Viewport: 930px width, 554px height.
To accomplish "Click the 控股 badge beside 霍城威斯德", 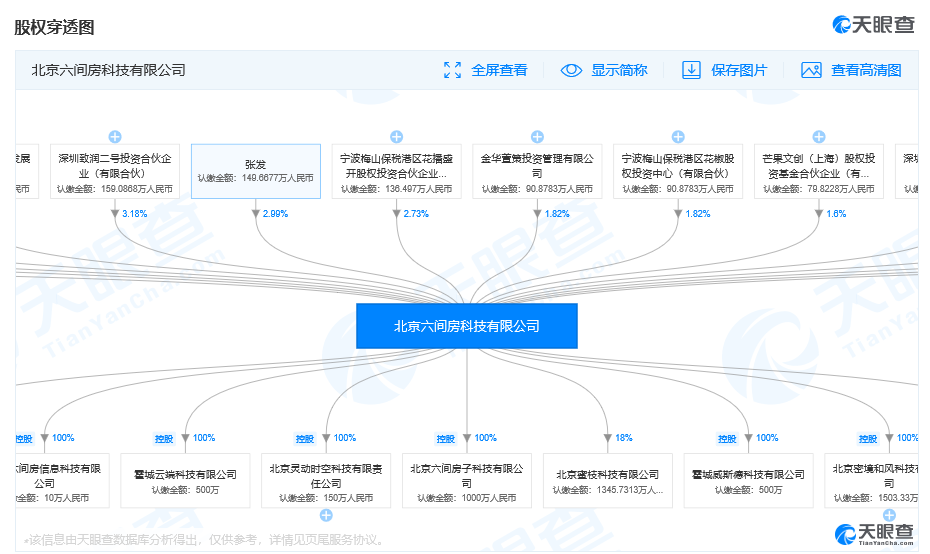I will pyautogui.click(x=728, y=438).
